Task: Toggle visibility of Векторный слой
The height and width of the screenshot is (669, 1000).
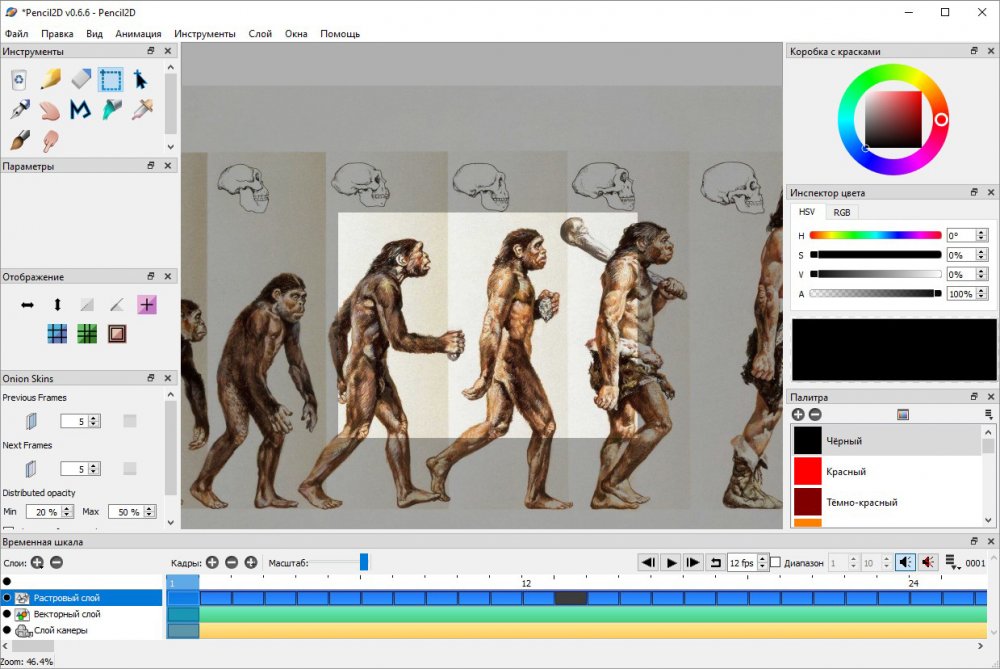Action: click(6, 614)
